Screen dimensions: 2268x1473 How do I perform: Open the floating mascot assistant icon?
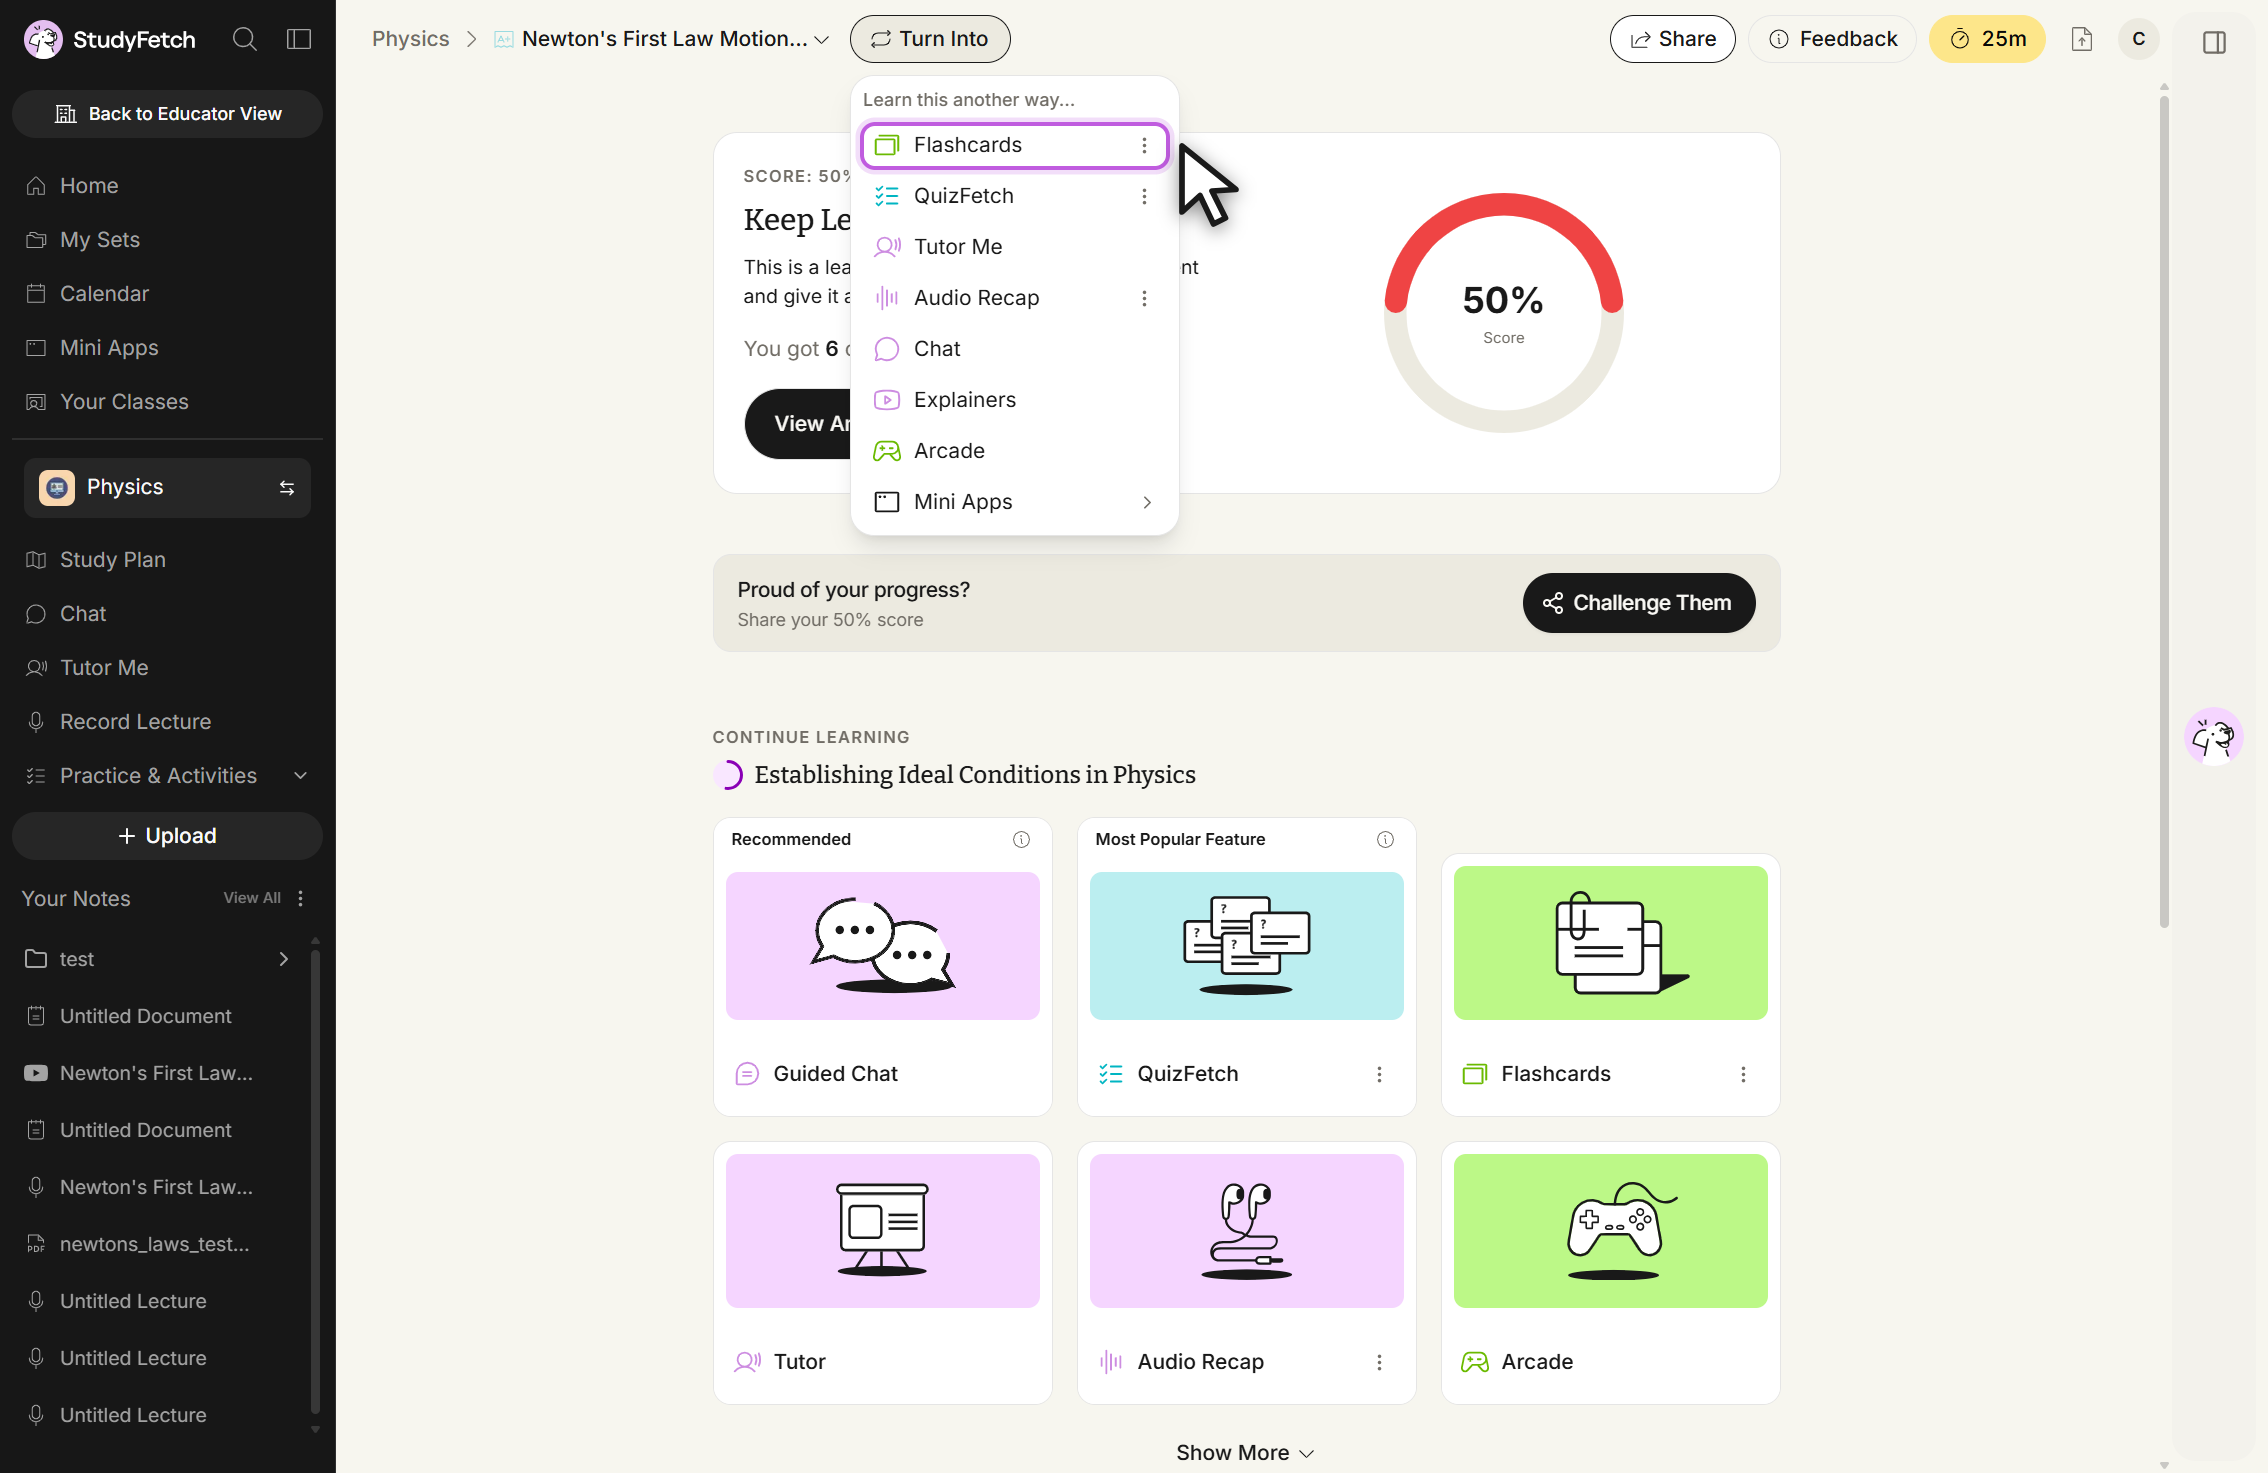click(2213, 737)
